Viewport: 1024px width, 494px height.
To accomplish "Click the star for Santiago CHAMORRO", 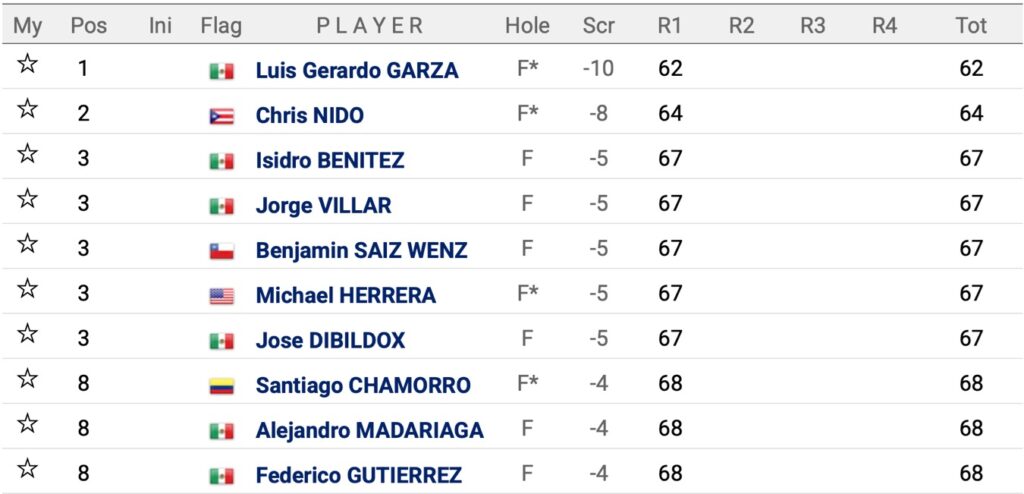I will click(27, 379).
